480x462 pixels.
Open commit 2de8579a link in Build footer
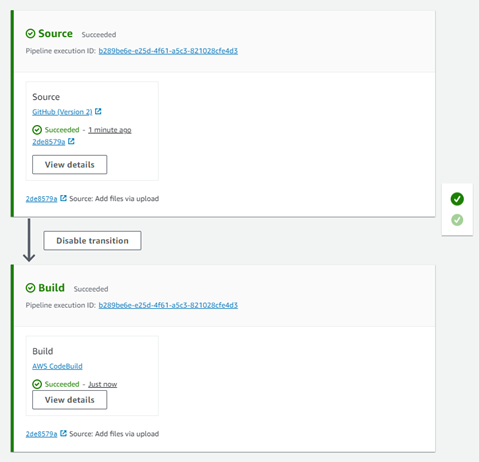41,434
